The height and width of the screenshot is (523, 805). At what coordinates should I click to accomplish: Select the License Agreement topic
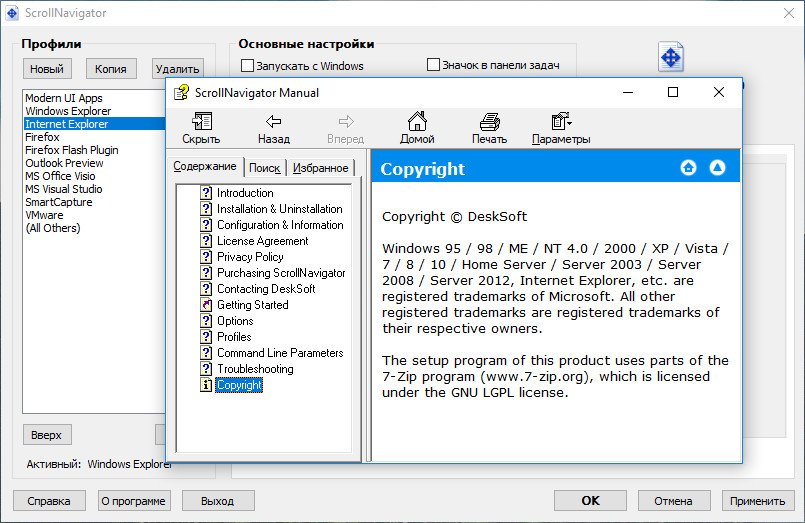tap(262, 241)
